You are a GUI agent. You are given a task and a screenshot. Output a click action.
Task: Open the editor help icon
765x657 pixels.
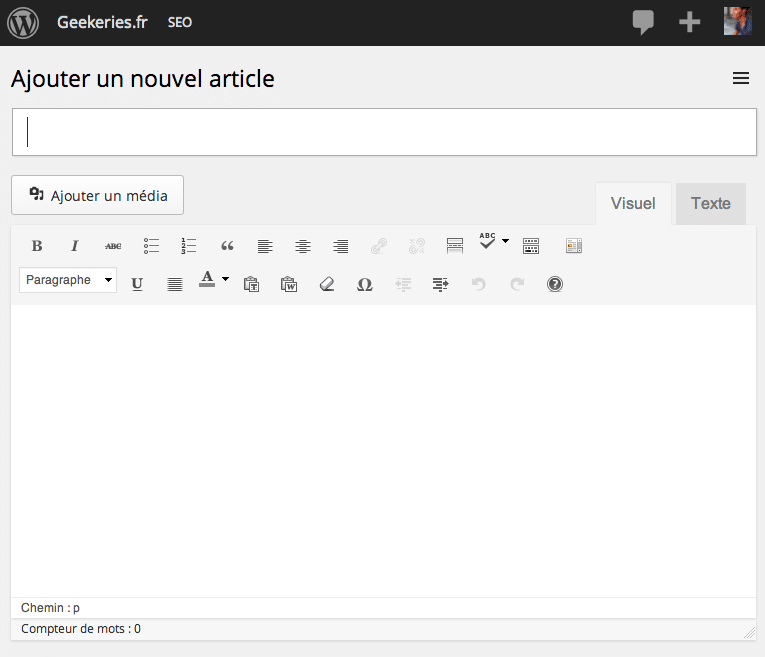point(555,284)
